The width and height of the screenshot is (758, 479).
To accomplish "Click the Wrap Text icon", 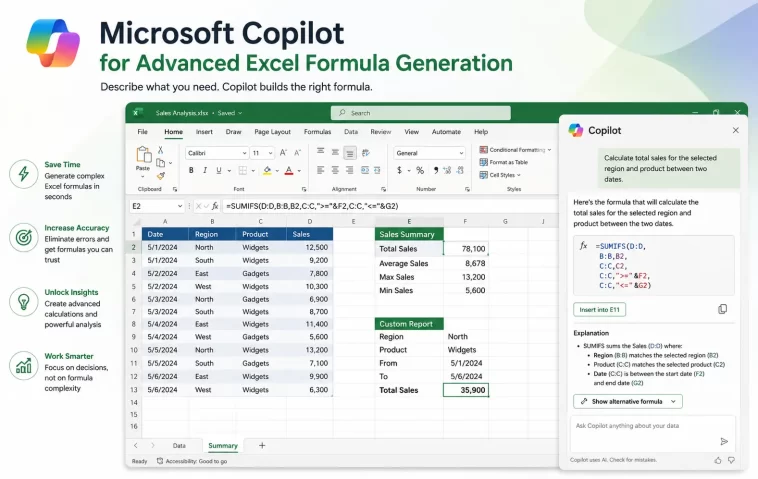I will pyautogui.click(x=365, y=170).
